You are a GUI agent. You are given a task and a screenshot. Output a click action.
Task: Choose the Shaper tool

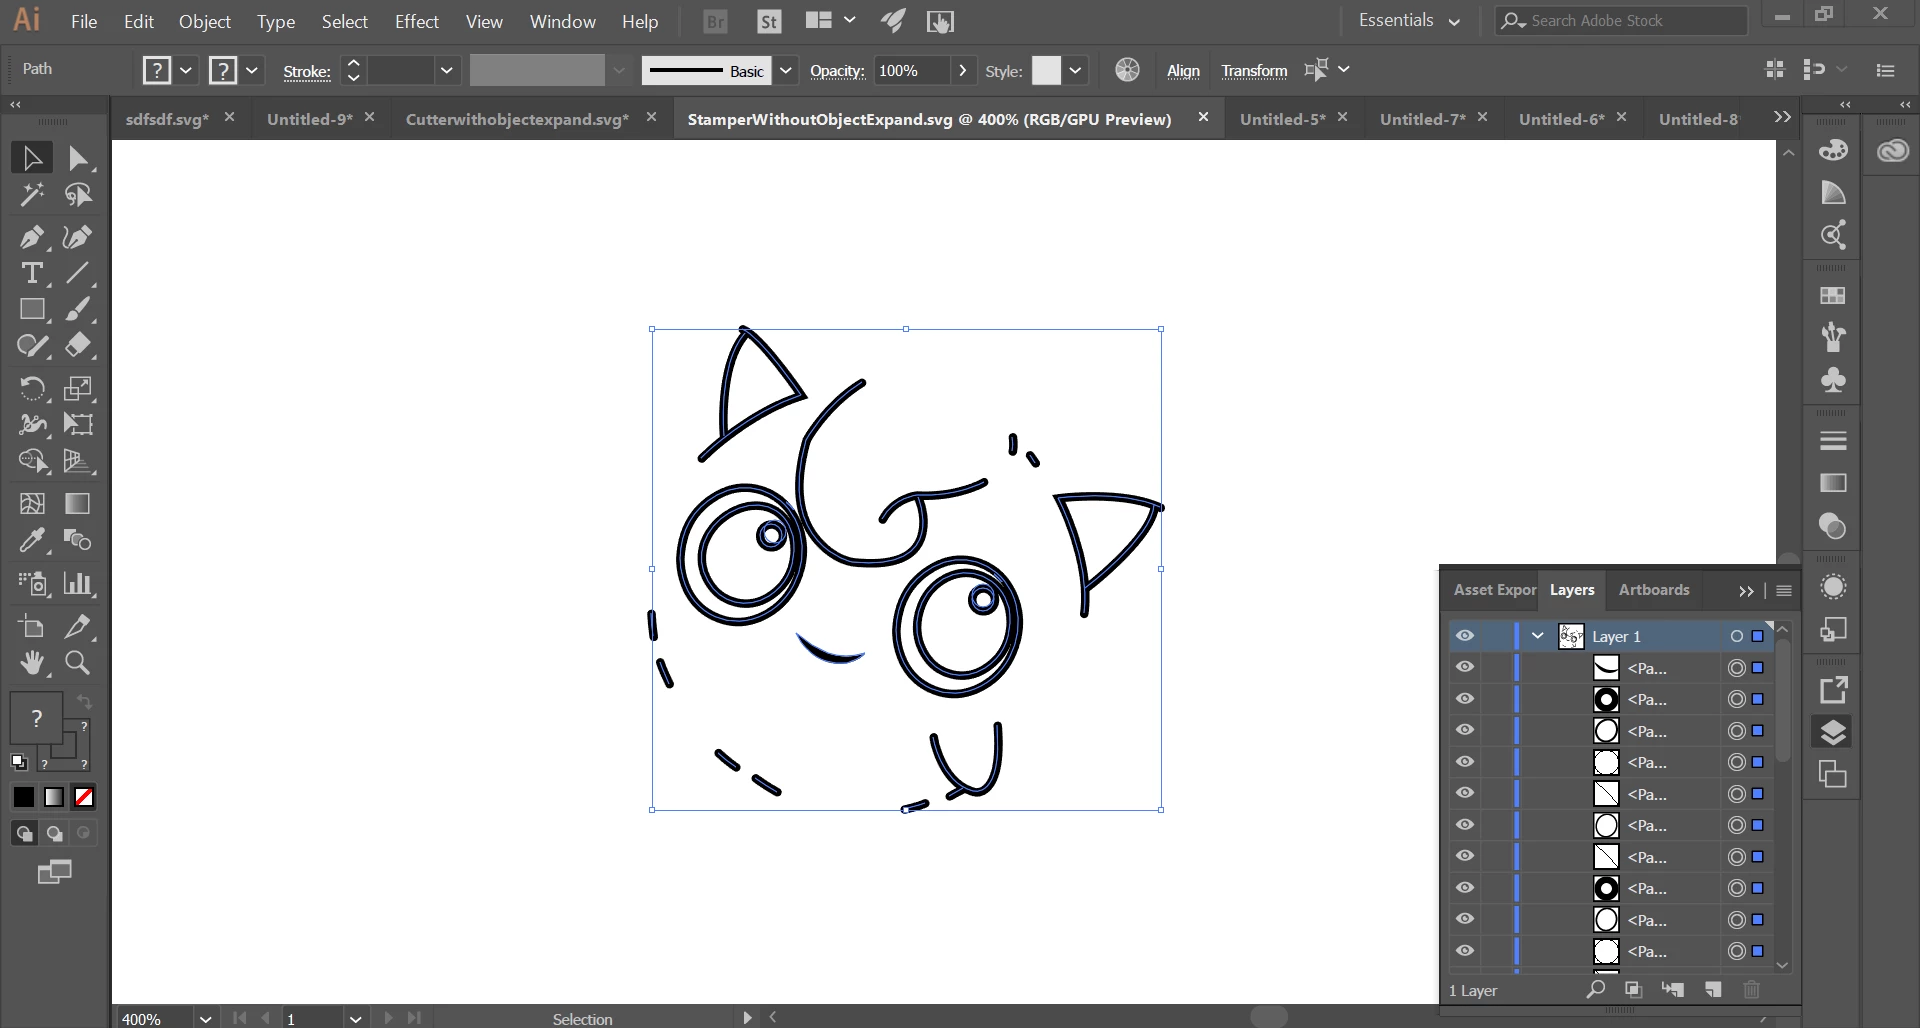click(x=32, y=346)
